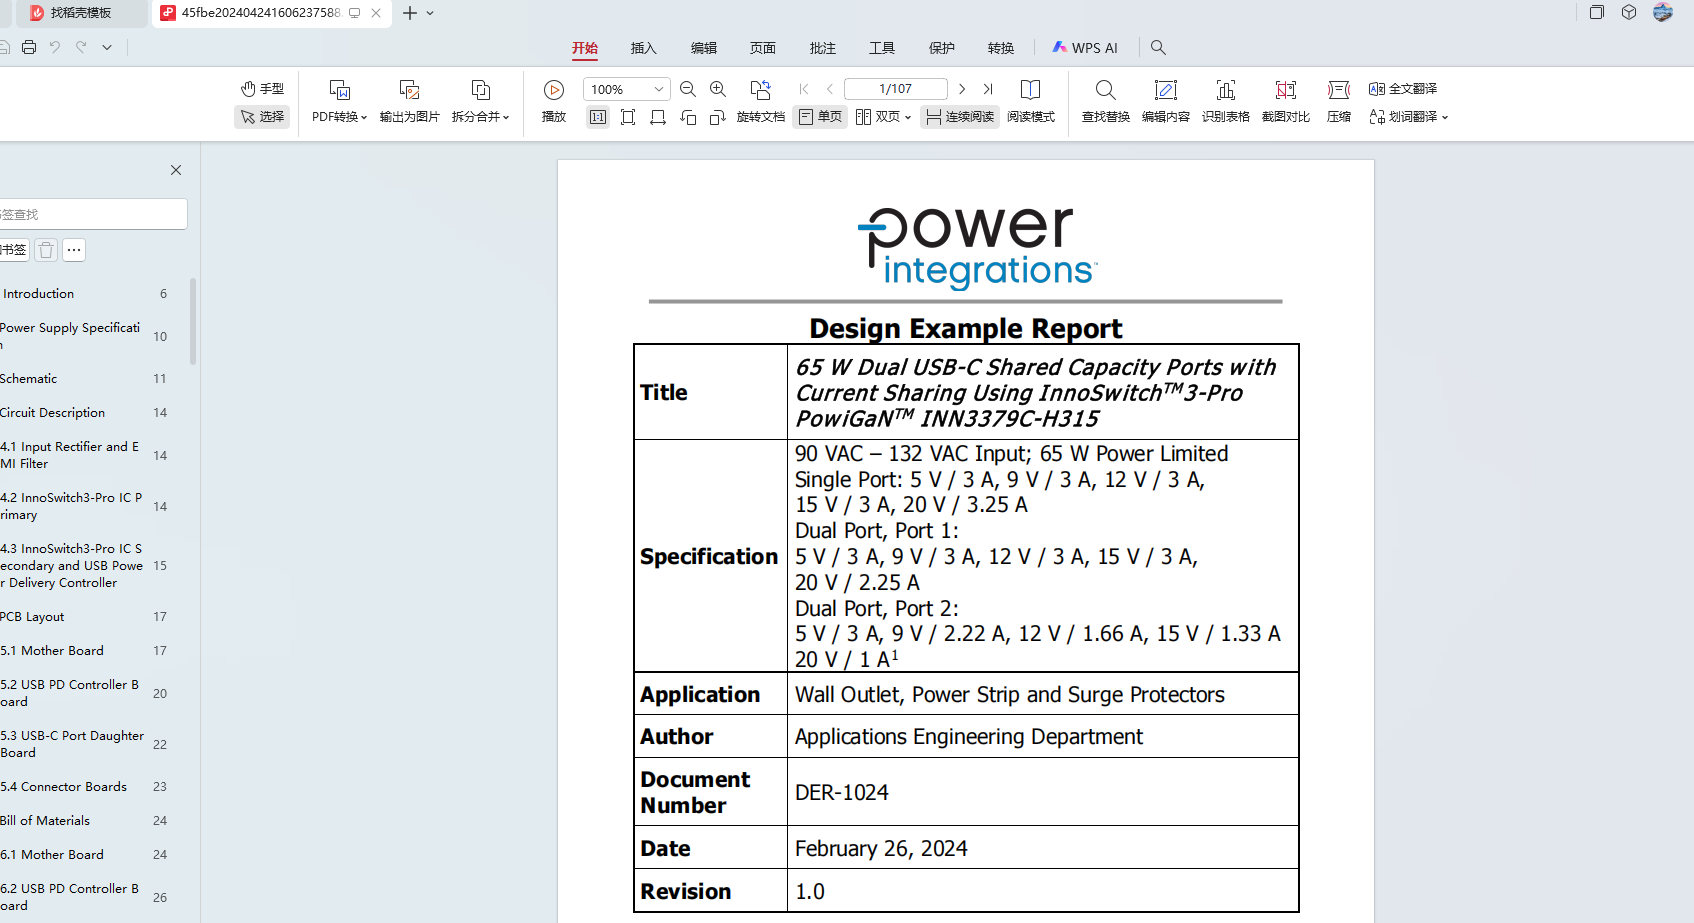Click the Export as Image (输出为图片) icon
The width and height of the screenshot is (1694, 923).
point(409,90)
